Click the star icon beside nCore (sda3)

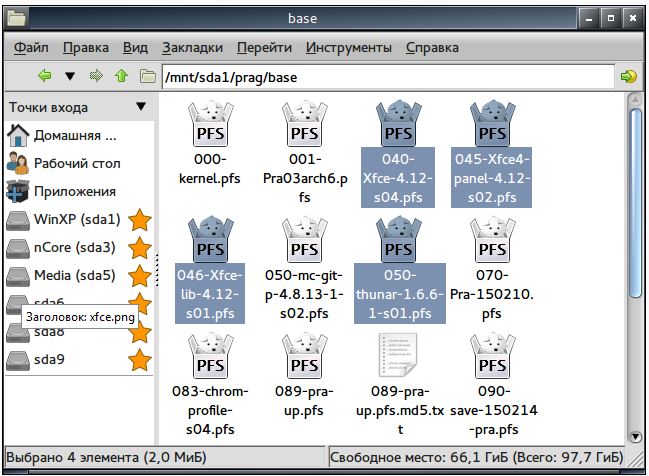(140, 247)
